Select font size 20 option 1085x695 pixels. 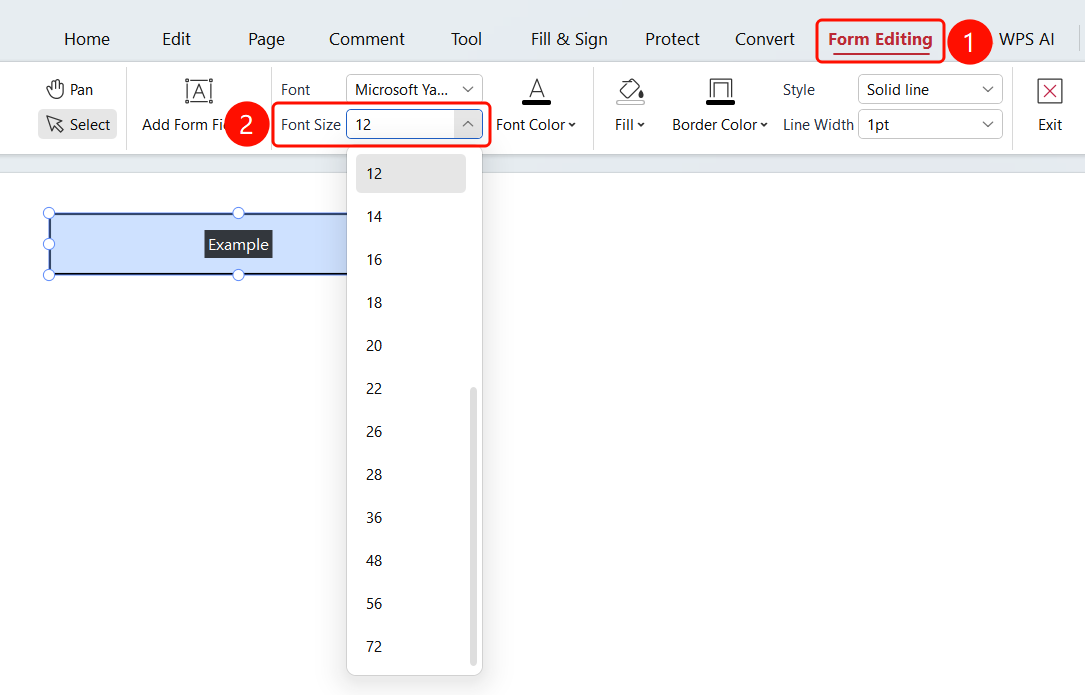(x=411, y=345)
